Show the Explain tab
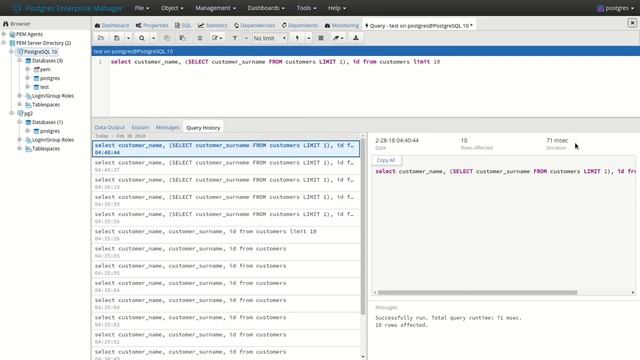640x360 pixels. 140,127
